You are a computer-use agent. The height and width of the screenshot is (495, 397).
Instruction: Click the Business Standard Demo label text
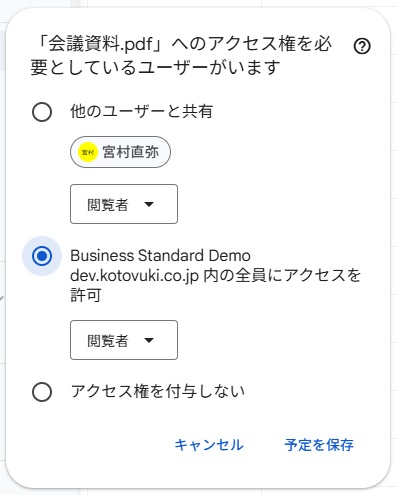pyautogui.click(x=160, y=256)
